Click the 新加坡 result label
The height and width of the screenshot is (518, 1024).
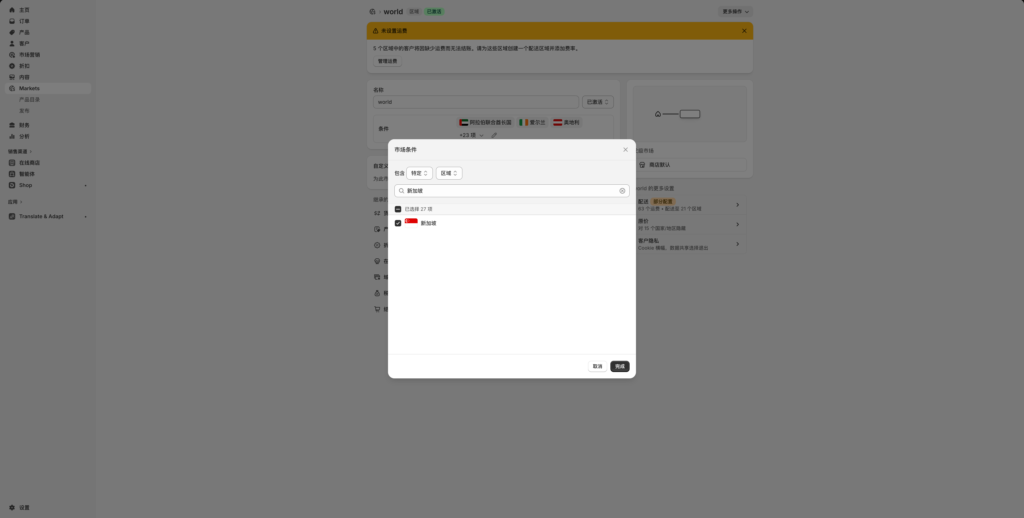point(428,223)
